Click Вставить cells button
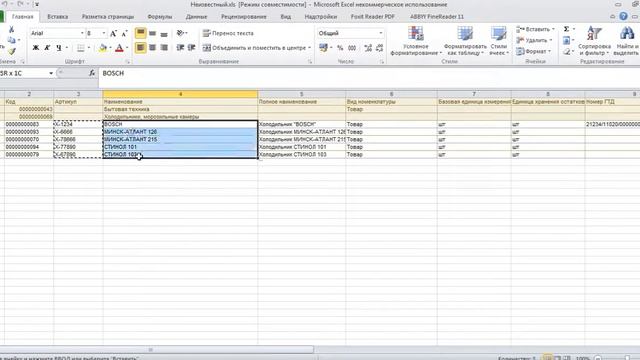 (536, 29)
